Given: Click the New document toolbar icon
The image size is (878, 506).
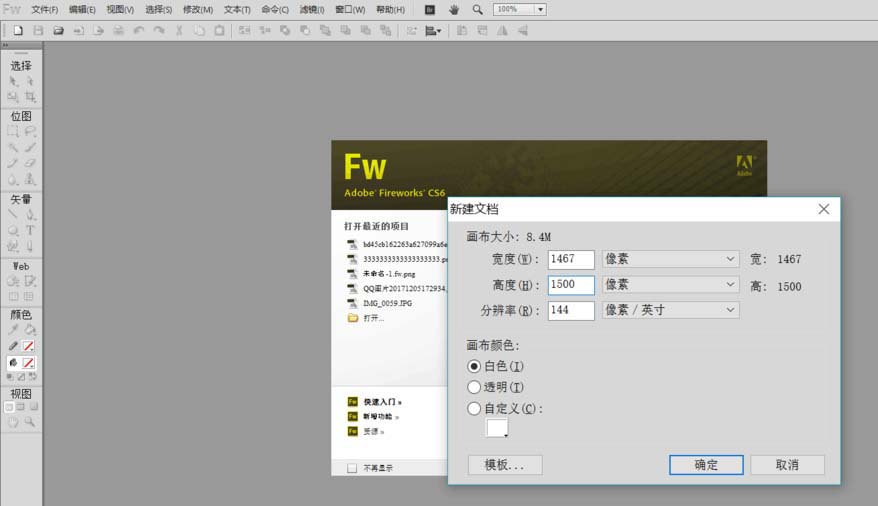Looking at the screenshot, I should (x=18, y=30).
